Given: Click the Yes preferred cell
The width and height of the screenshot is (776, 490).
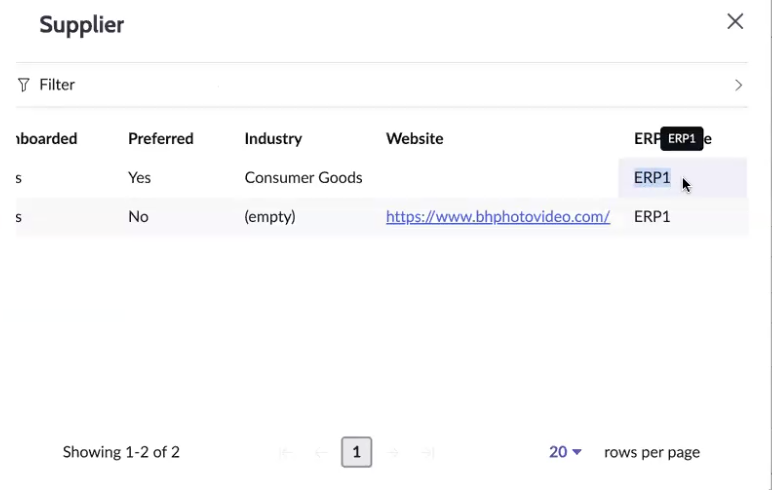Looking at the screenshot, I should click(x=140, y=178).
